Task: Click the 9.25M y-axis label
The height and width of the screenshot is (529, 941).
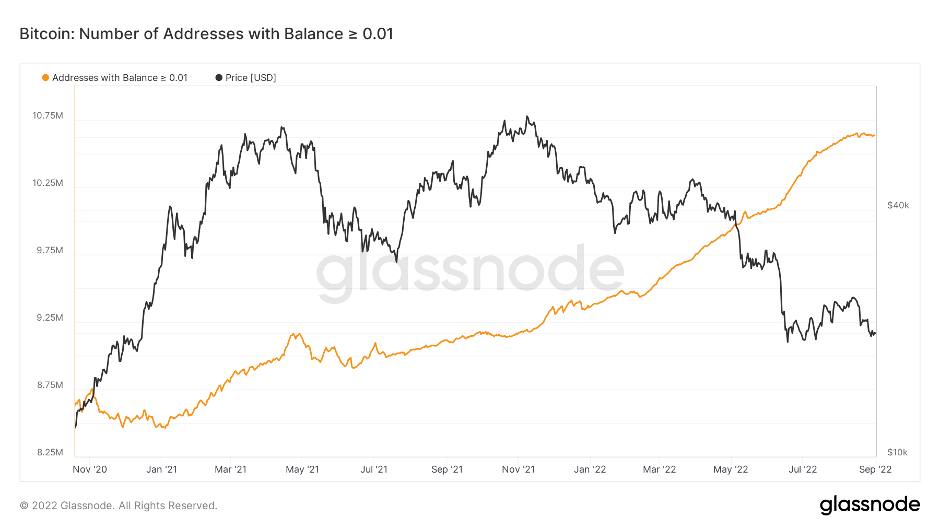Action: (x=50, y=318)
